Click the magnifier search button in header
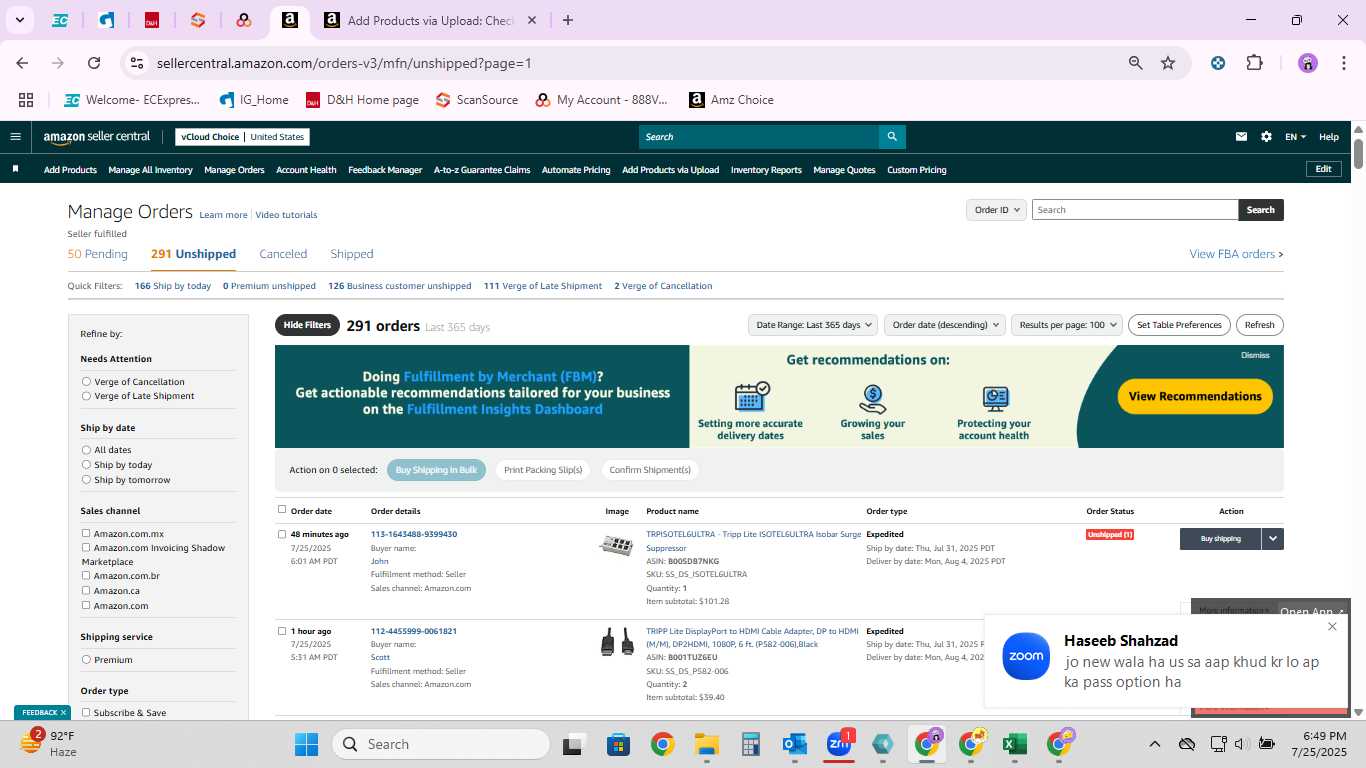Image resolution: width=1366 pixels, height=768 pixels. pyautogui.click(x=892, y=137)
